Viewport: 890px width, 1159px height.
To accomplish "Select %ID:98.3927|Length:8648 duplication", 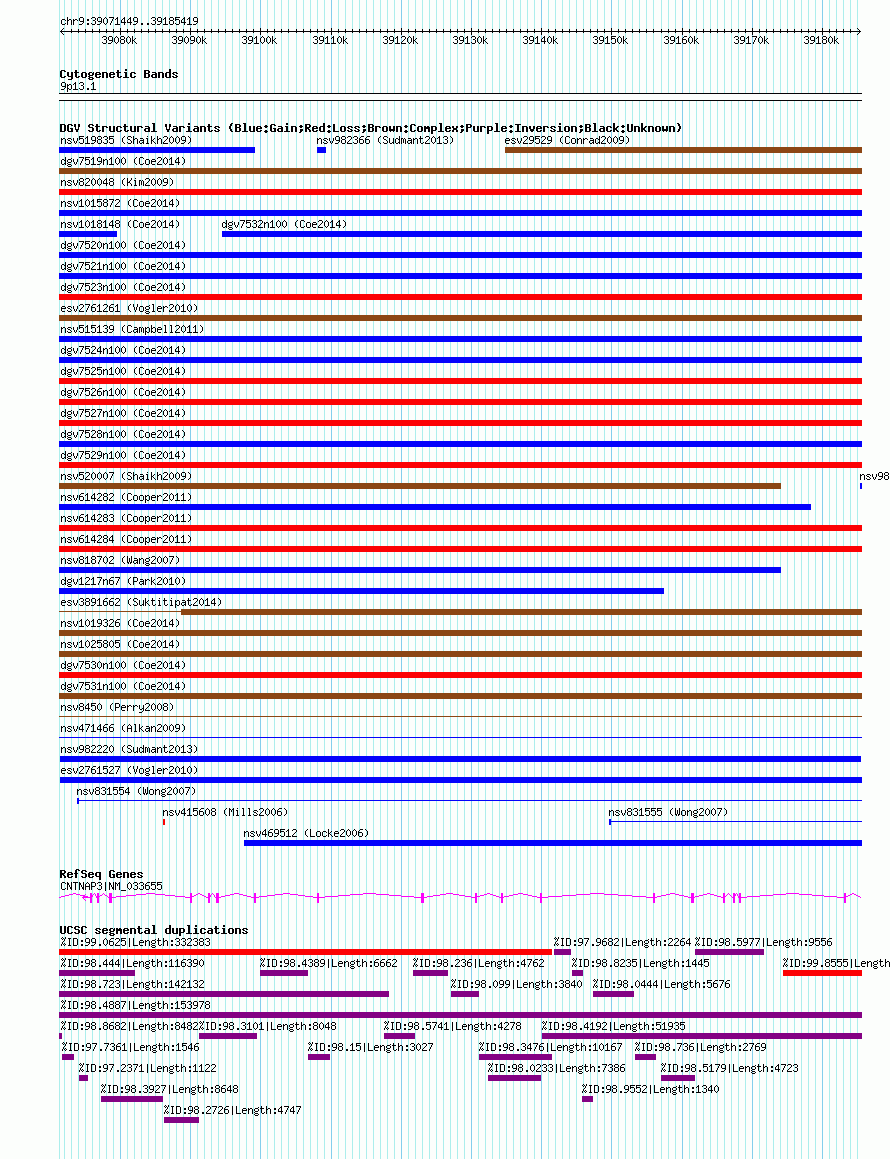I will click(x=169, y=1090).
